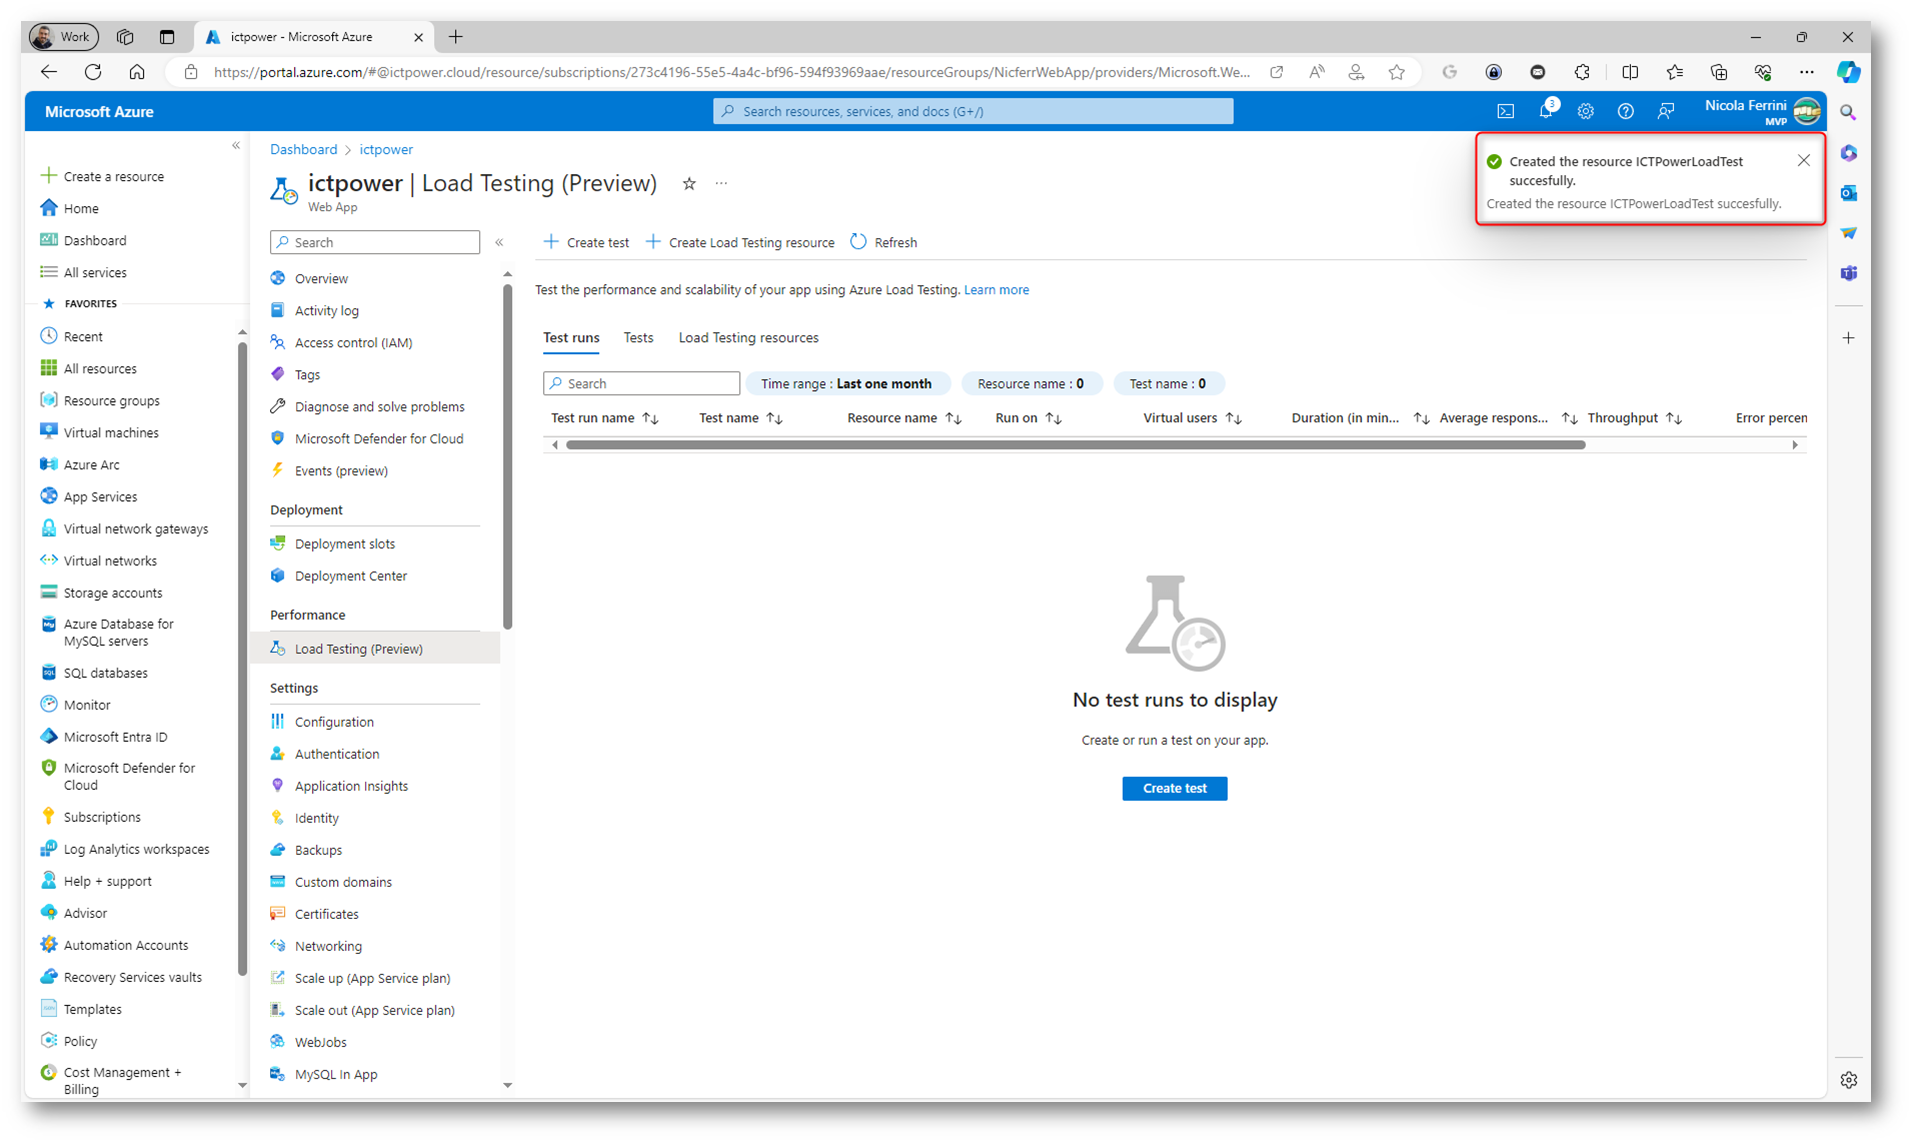This screenshot has height=1144, width=1913.
Task: Focus the Azure global search box
Action: coord(973,111)
